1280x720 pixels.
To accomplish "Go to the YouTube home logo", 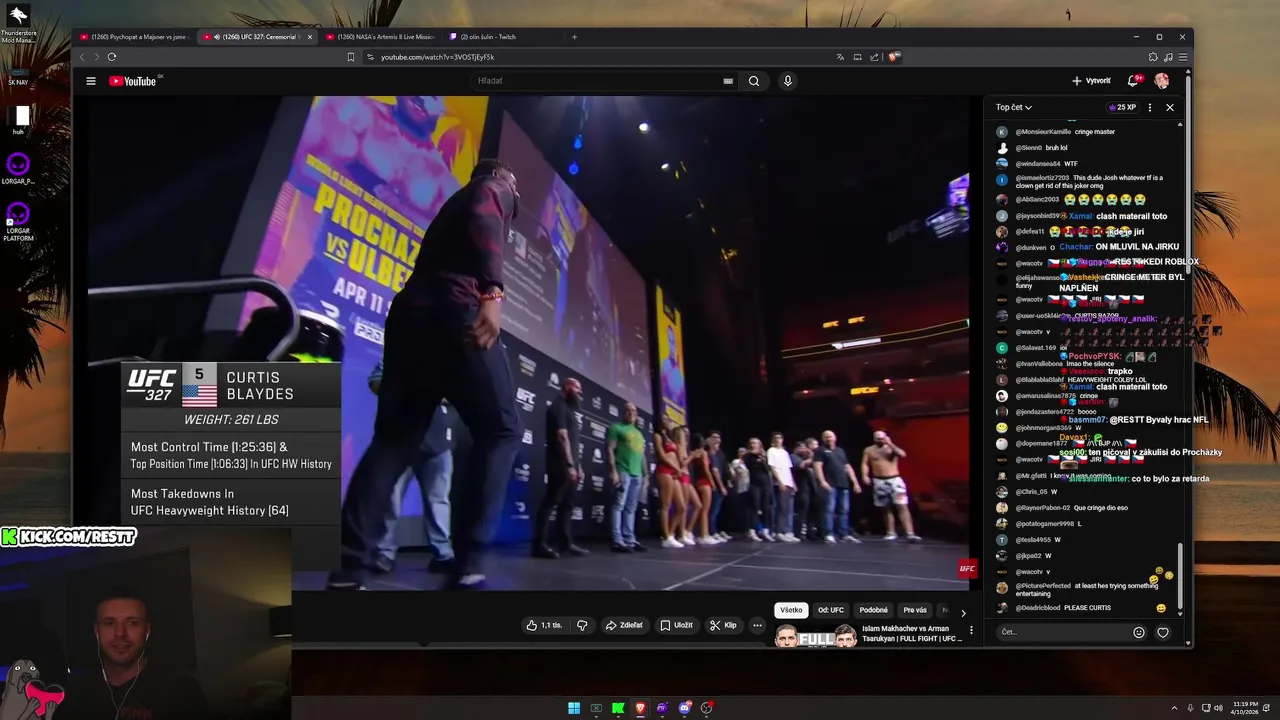I will (133, 81).
